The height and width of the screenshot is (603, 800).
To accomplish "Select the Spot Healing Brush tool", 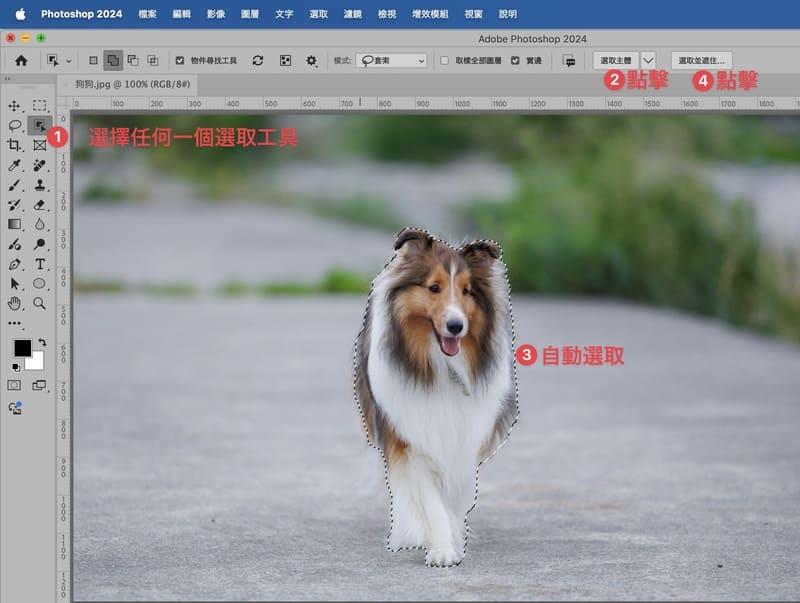I will pos(39,165).
